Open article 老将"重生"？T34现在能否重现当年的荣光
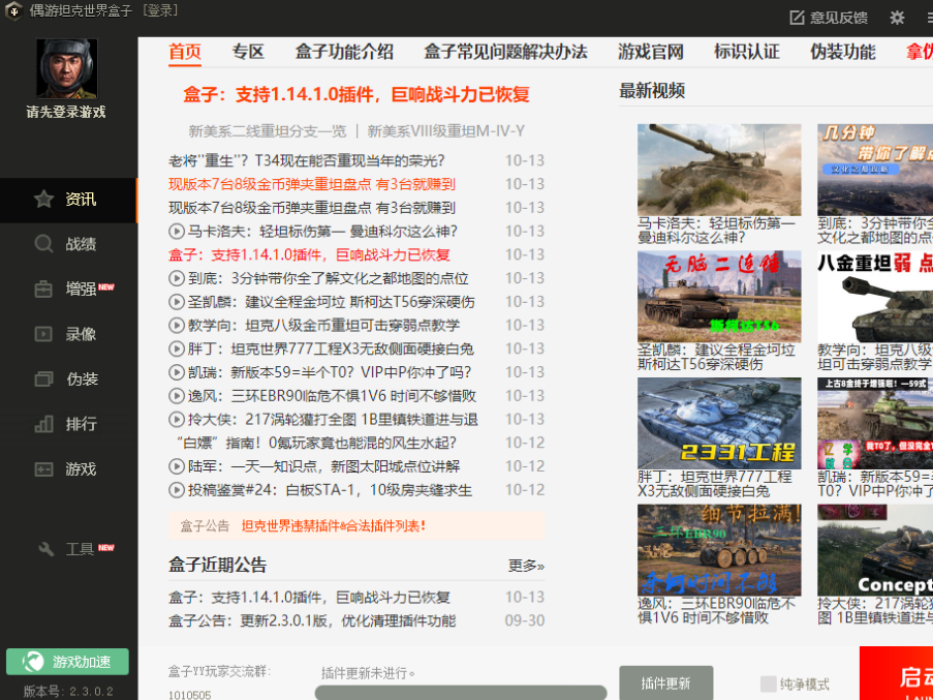 click(x=307, y=161)
